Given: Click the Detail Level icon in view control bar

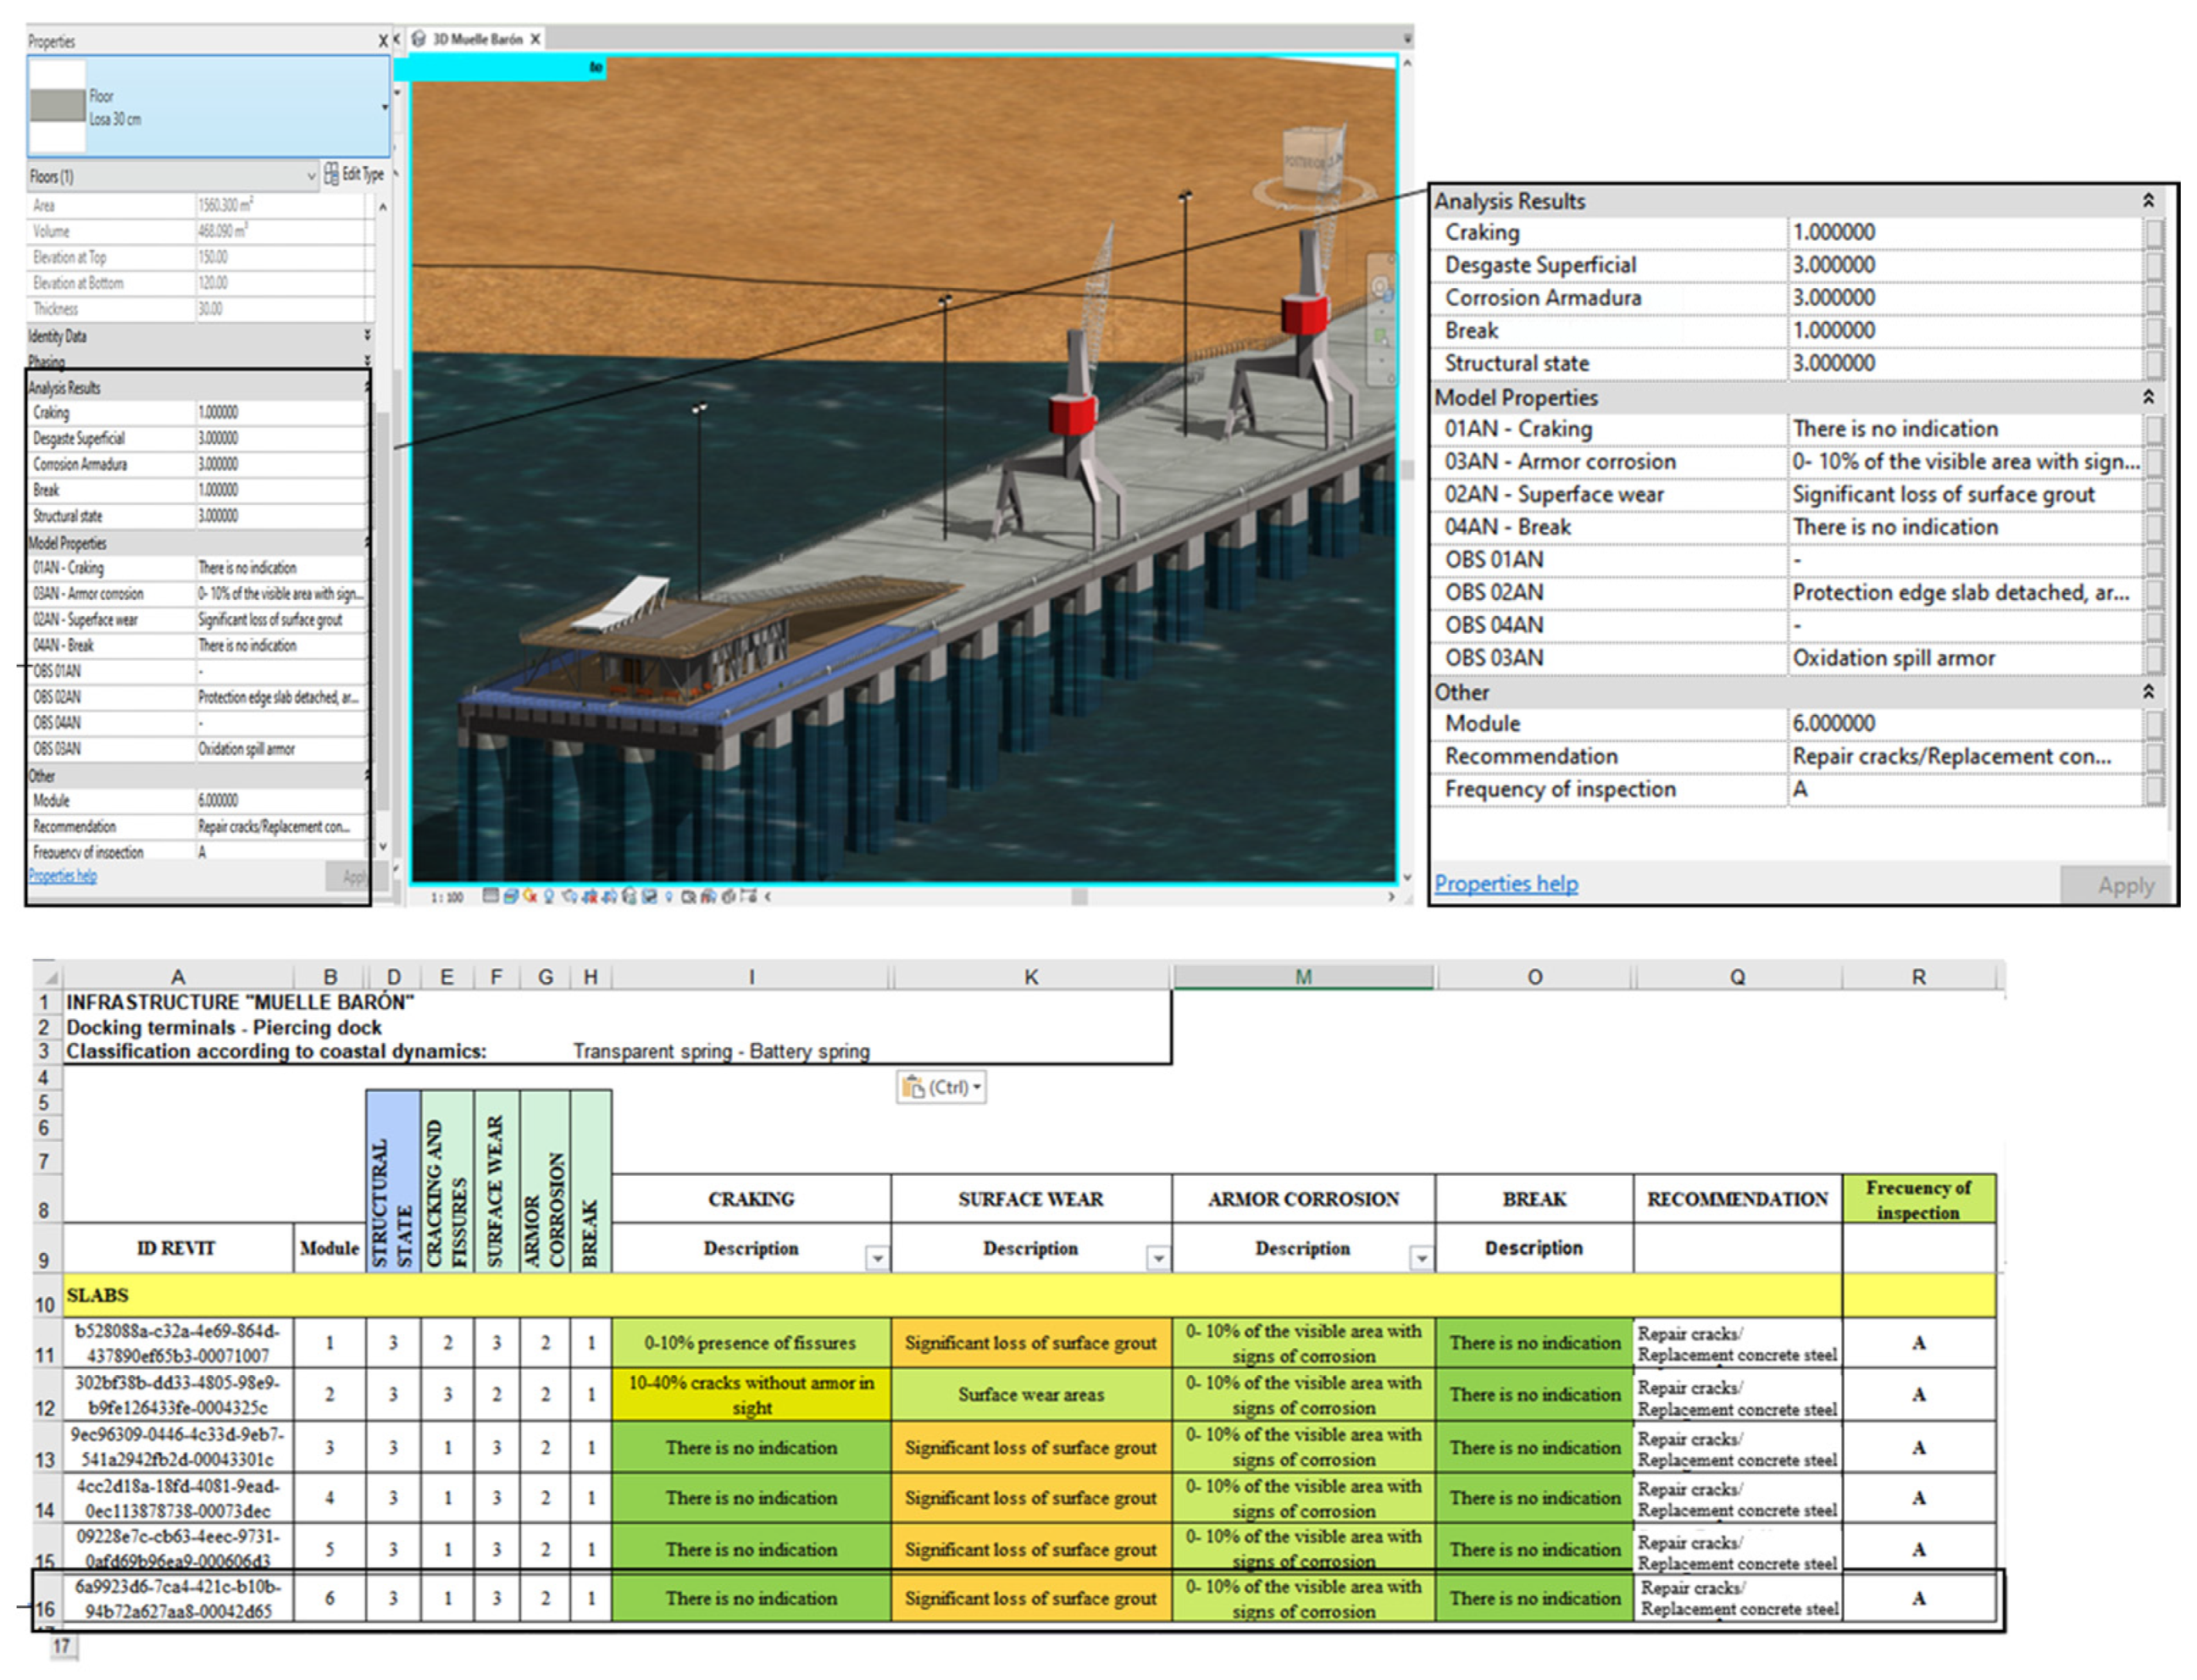Looking at the screenshot, I should (491, 897).
